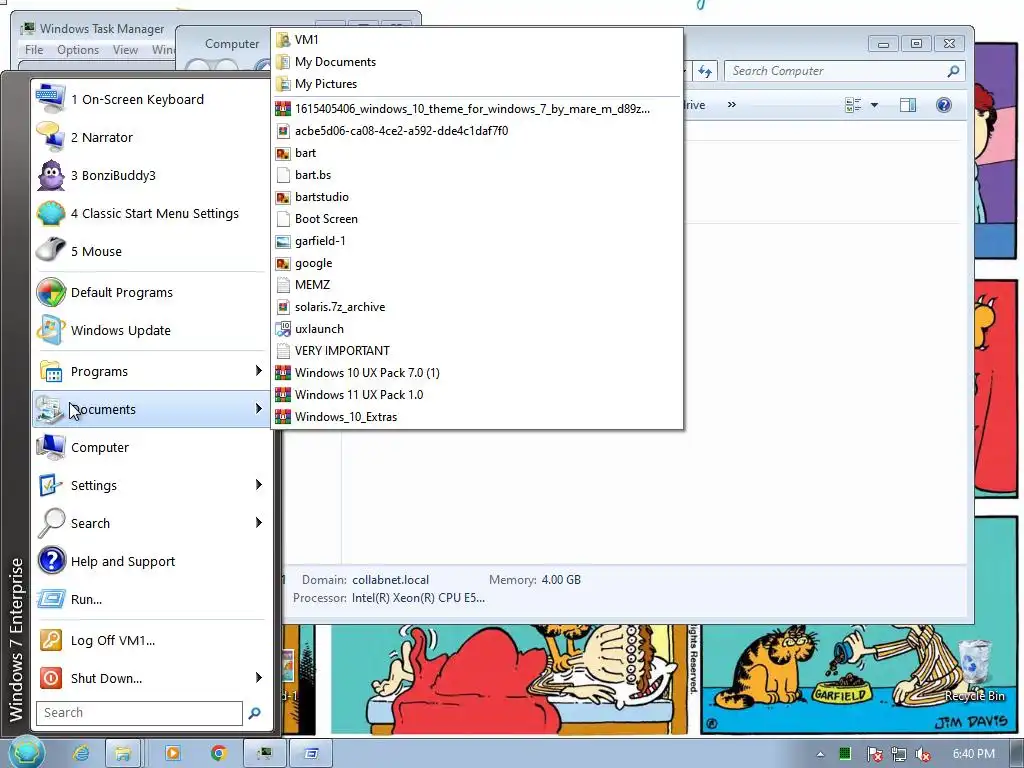Click the start menu Search box
This screenshot has width=1024, height=768.
139,712
